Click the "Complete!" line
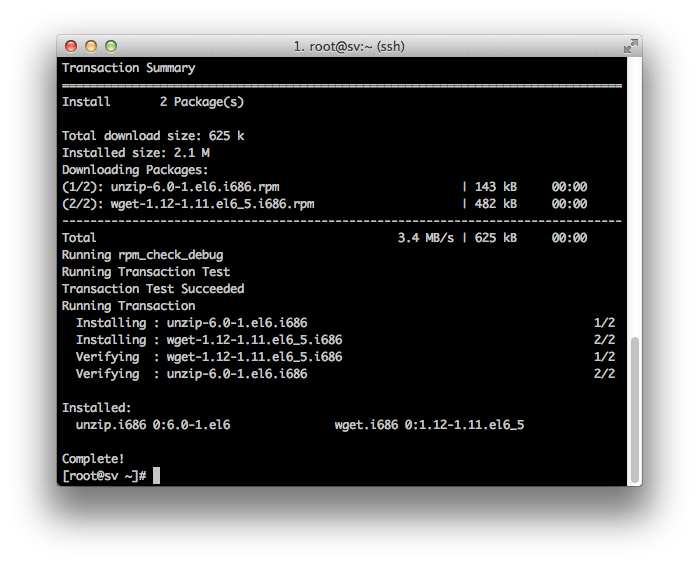699x565 pixels. click(93, 459)
